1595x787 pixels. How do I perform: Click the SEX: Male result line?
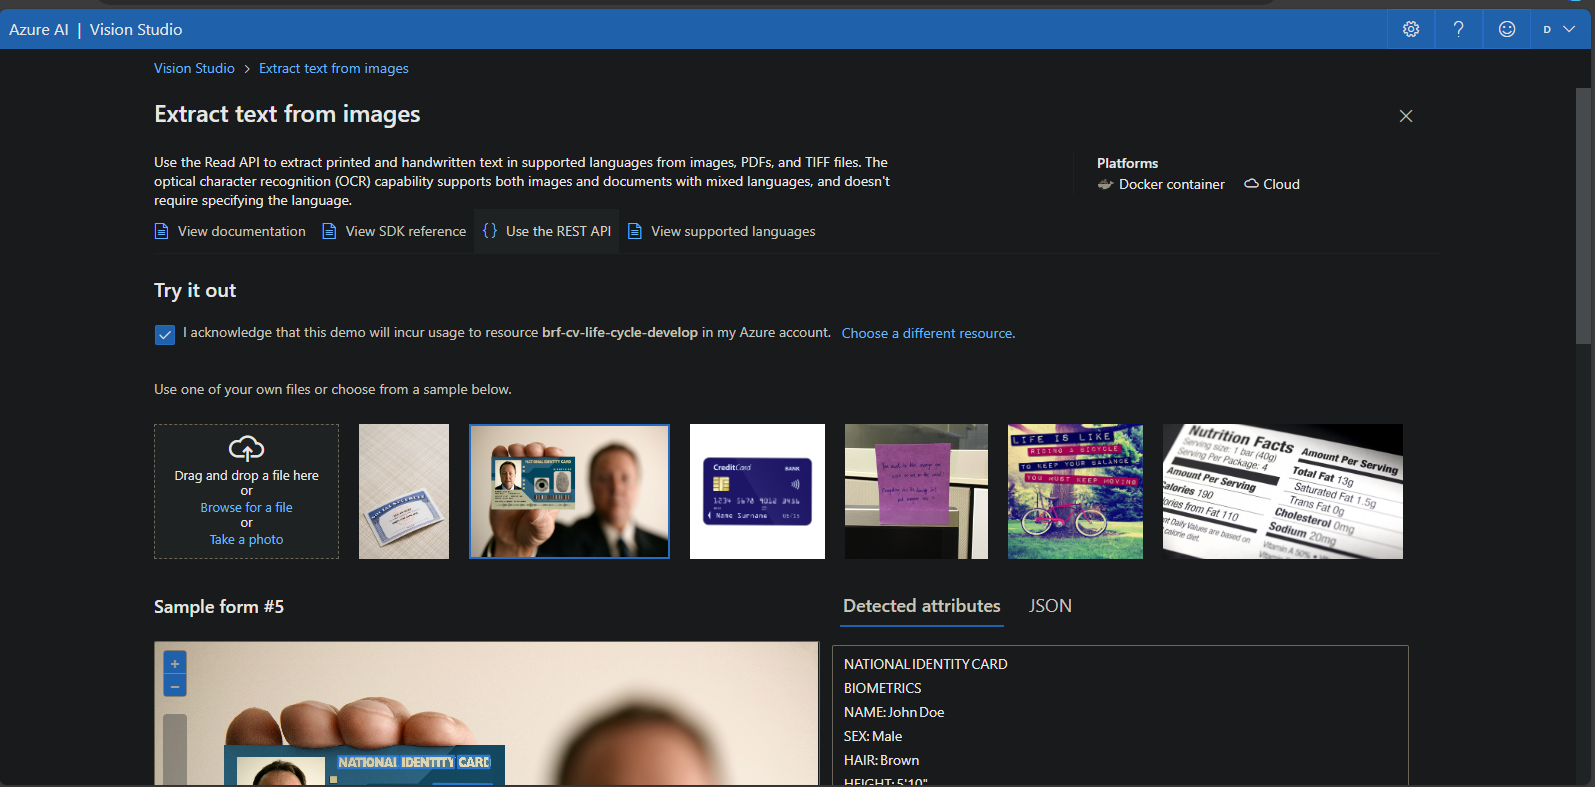click(873, 736)
